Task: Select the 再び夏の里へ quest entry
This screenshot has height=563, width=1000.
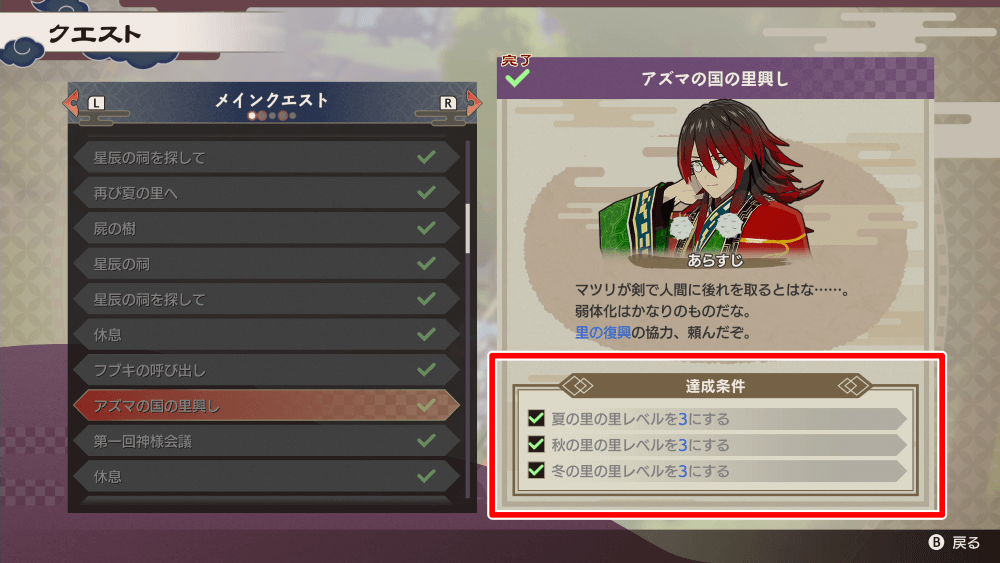Action: [x=267, y=193]
